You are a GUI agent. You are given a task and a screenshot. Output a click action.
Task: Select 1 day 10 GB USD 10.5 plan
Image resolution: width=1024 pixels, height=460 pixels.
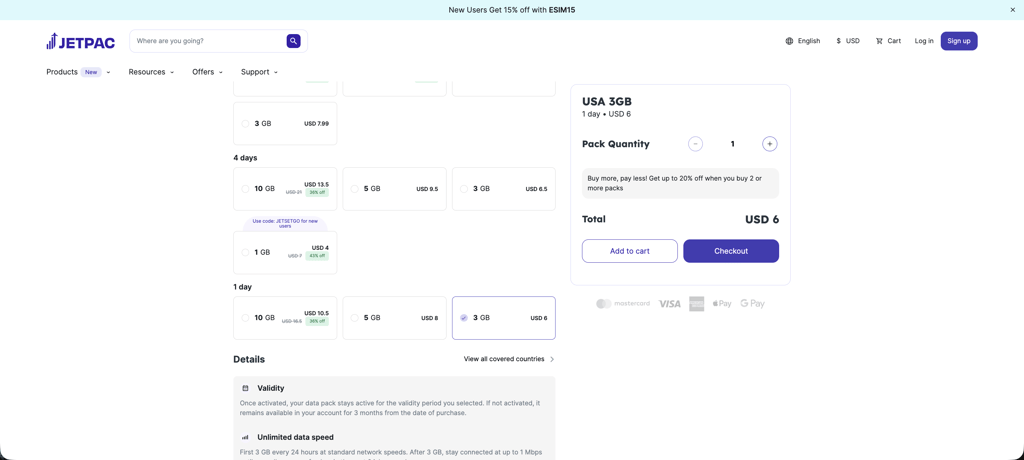coord(285,318)
